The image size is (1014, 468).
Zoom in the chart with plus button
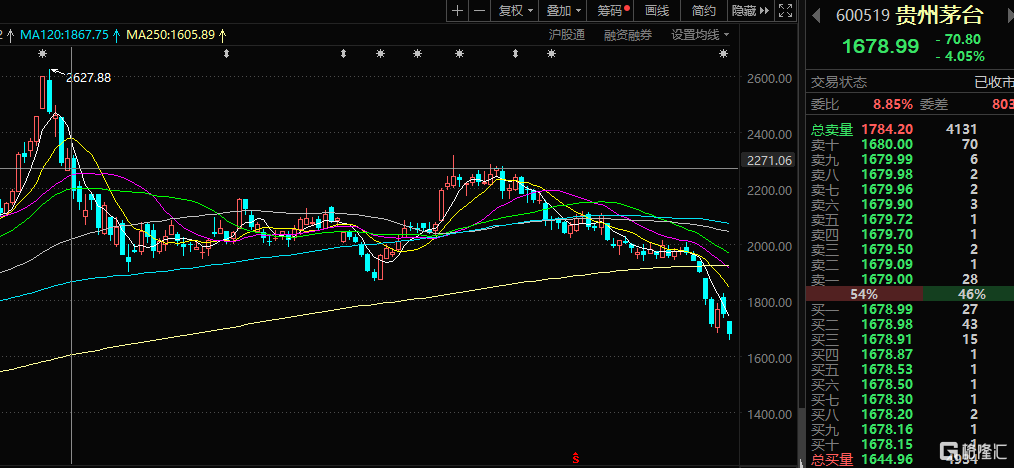[x=457, y=10]
